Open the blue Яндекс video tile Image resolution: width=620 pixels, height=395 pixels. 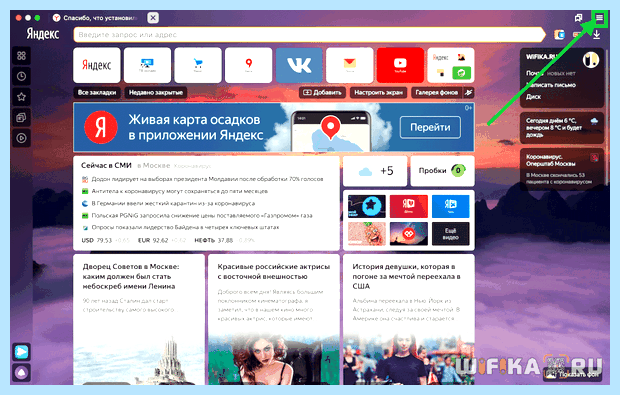pos(450,206)
